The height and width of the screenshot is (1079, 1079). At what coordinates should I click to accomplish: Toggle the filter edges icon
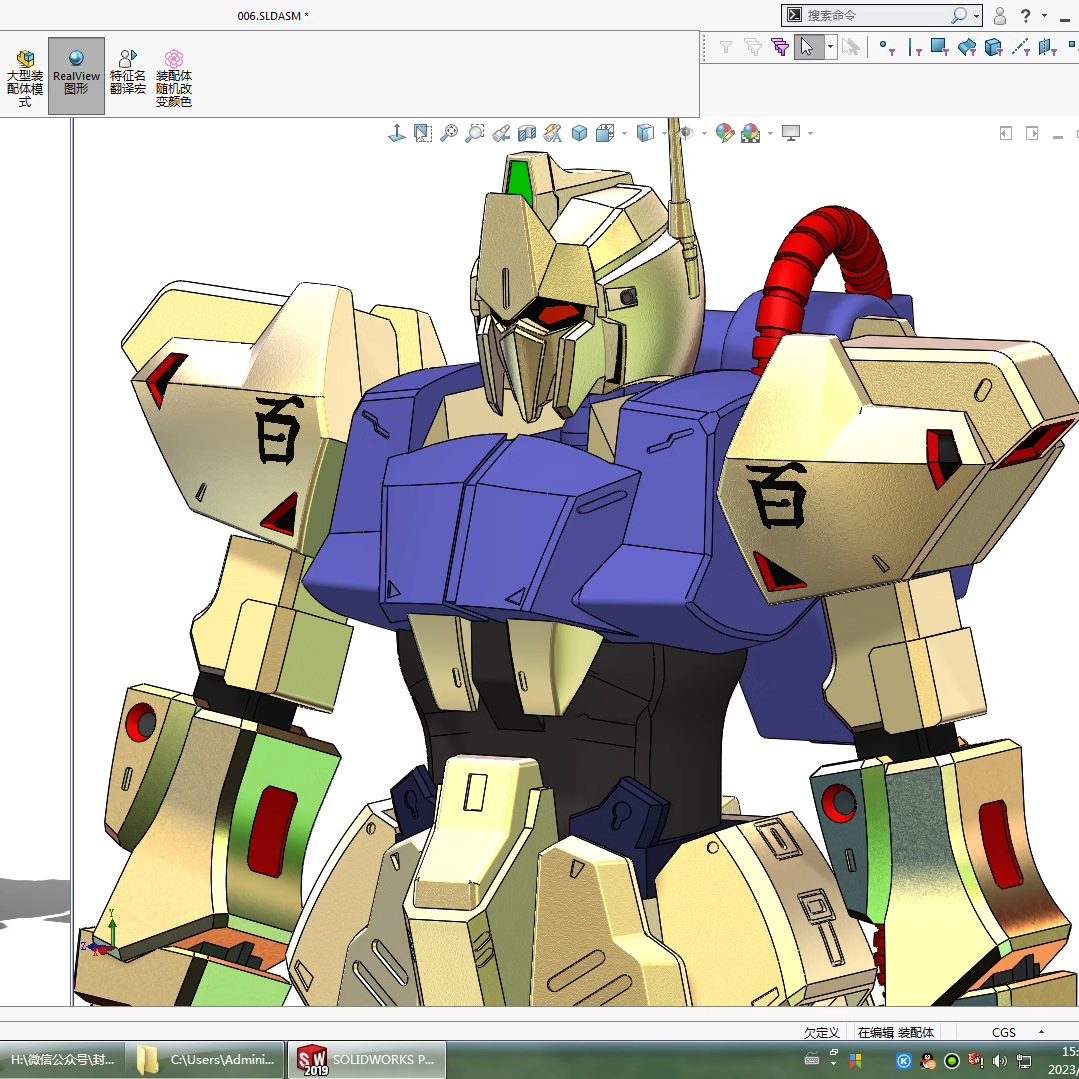(x=915, y=47)
